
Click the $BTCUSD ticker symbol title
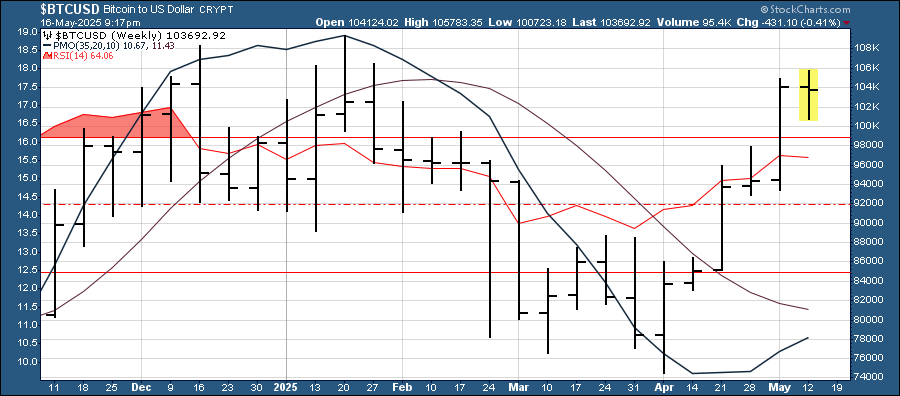click(x=71, y=9)
